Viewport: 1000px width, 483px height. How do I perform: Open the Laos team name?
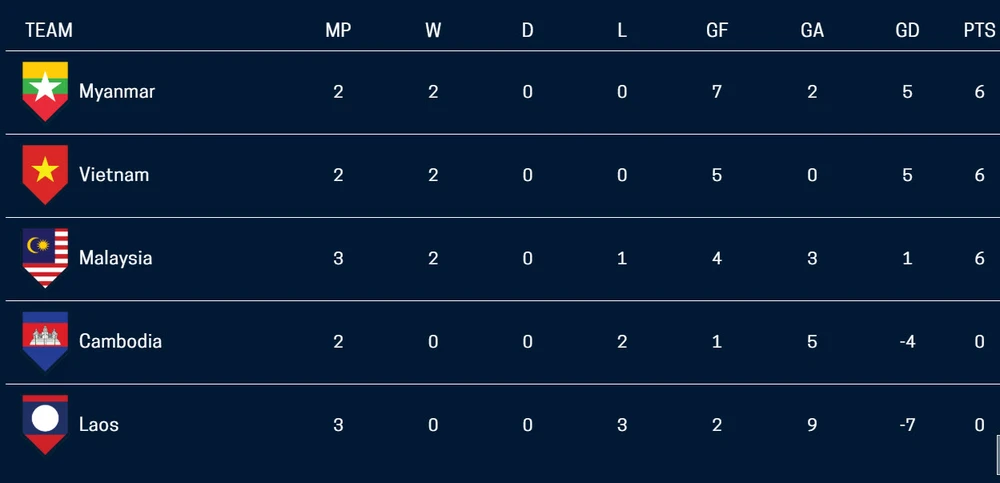click(99, 424)
